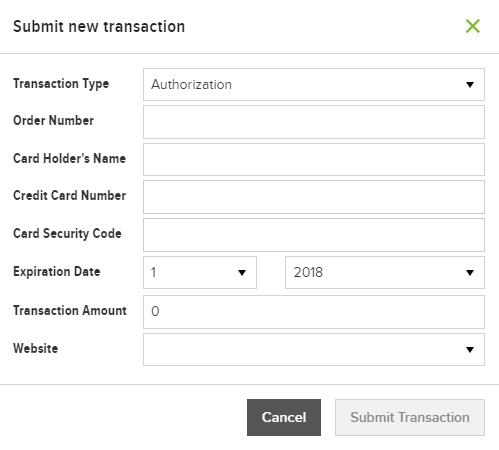Click the Submit Transaction button
The image size is (499, 450).
coord(410,417)
